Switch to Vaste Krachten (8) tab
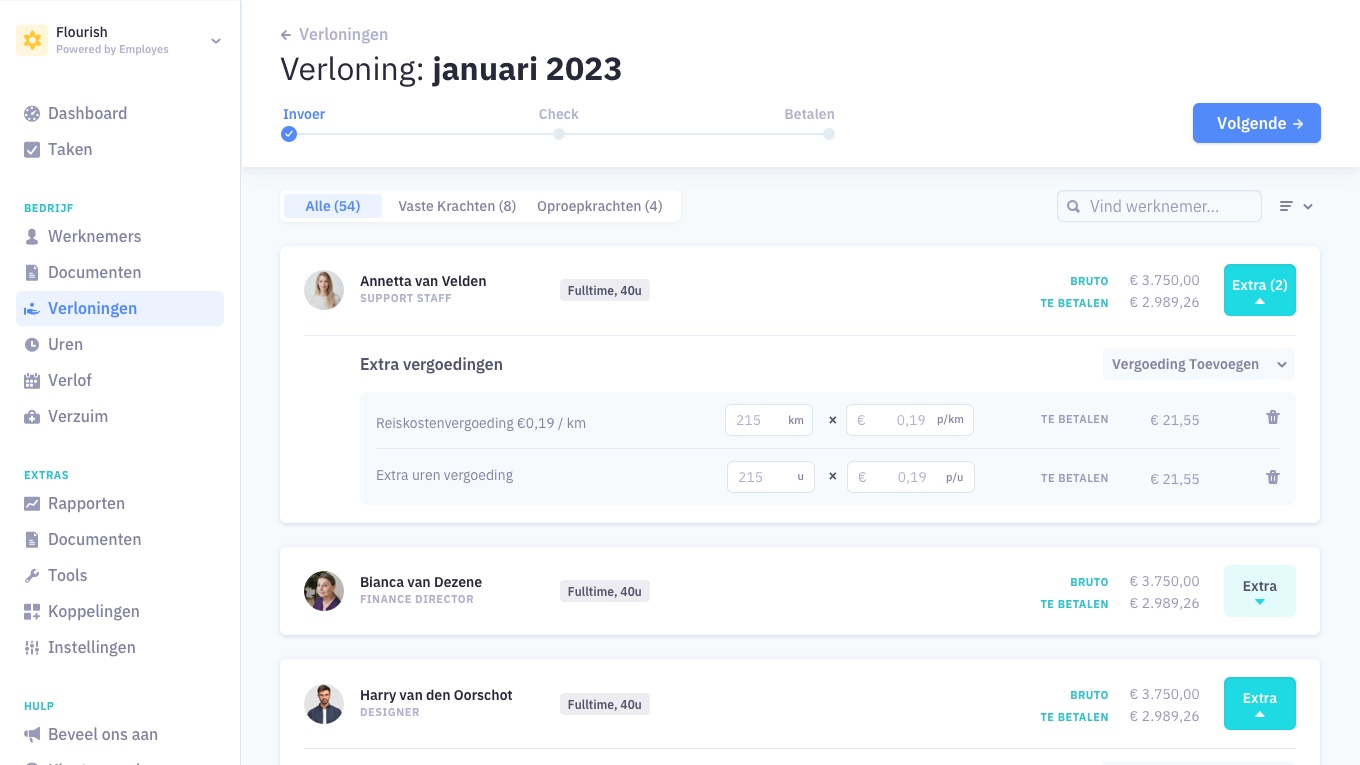The height and width of the screenshot is (765, 1360). click(457, 206)
